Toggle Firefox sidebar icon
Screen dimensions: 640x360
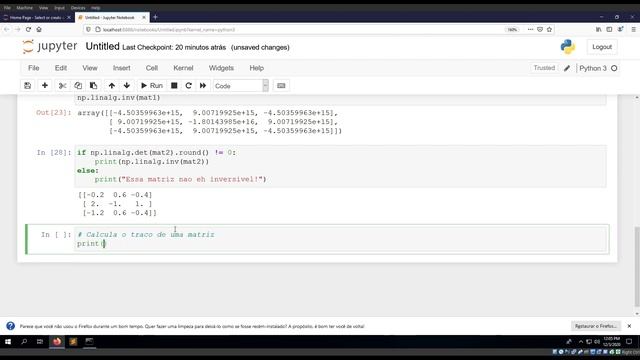click(609, 29)
